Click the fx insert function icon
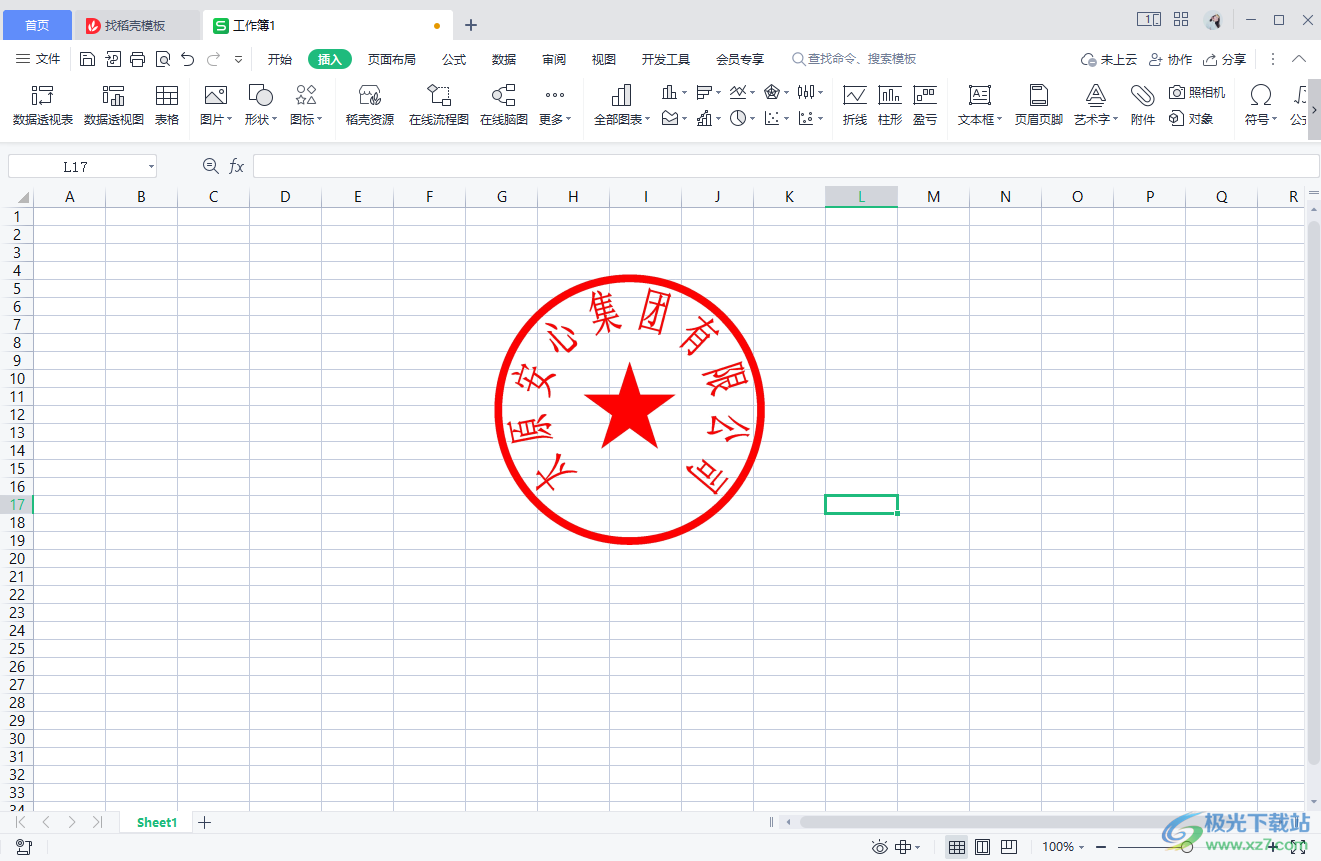The image size is (1321, 861). (237, 166)
